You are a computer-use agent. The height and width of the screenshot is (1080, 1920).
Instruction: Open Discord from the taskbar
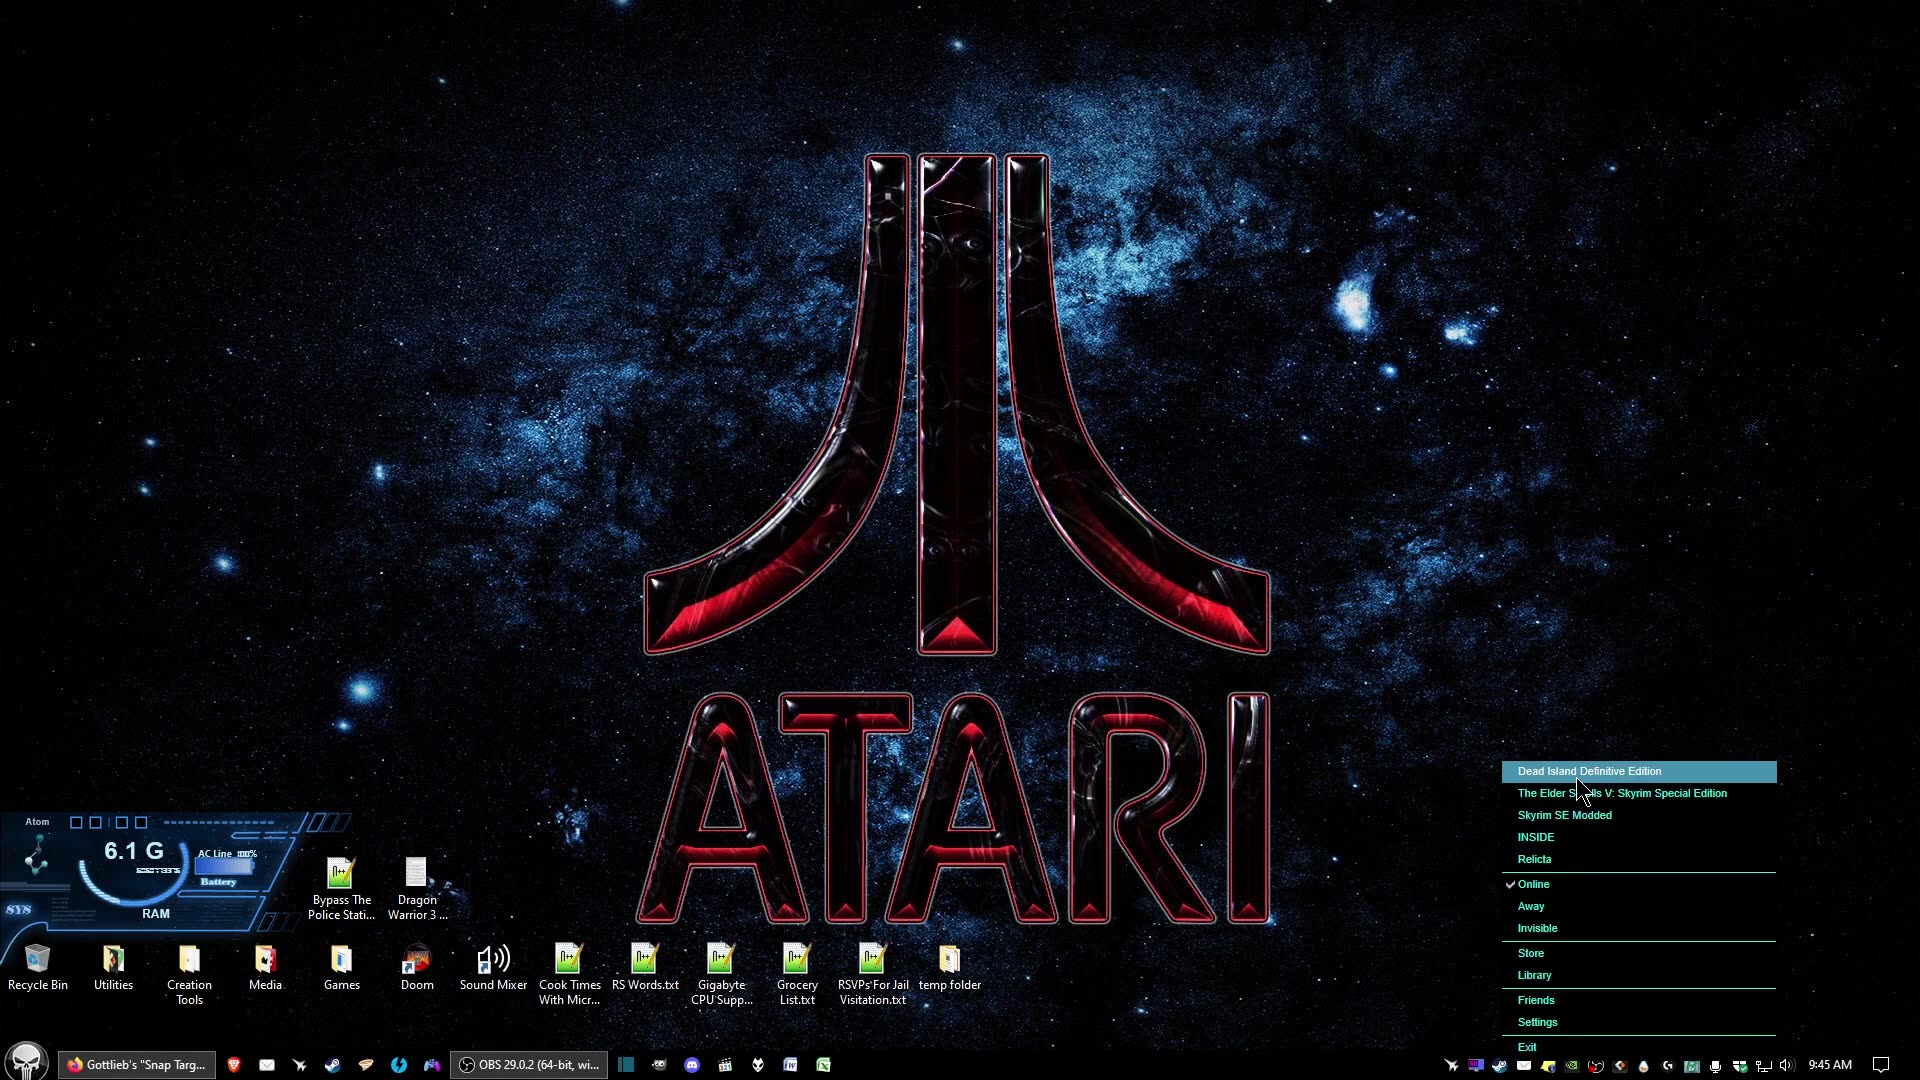click(692, 1065)
